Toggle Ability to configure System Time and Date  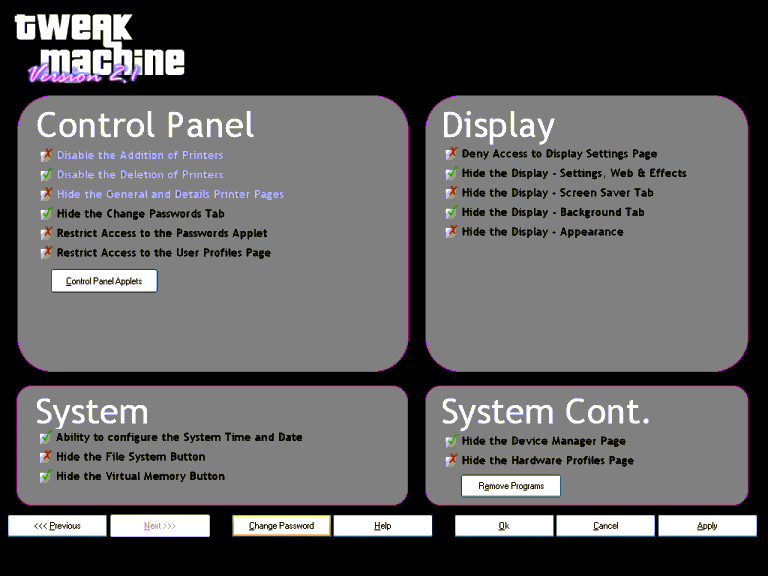[x=46, y=438]
